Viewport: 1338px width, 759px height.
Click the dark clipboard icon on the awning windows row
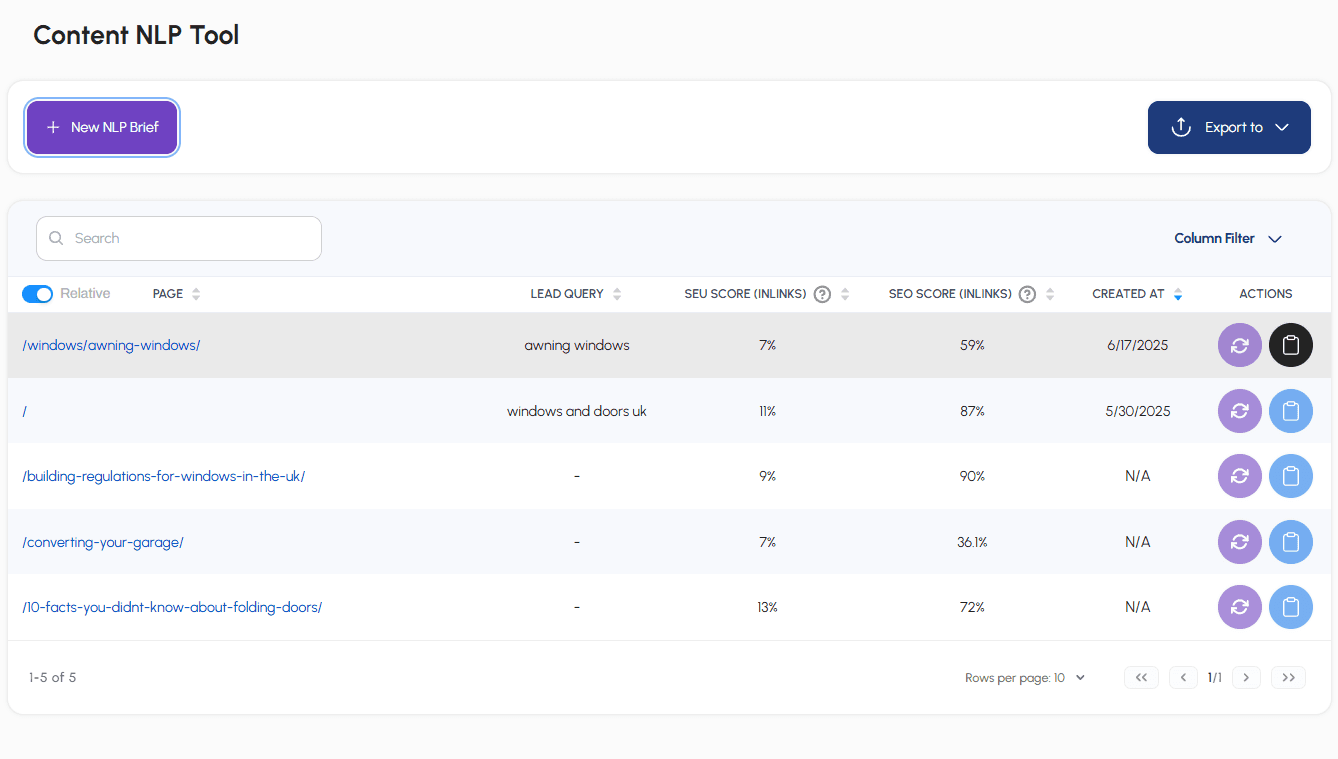pyautogui.click(x=1290, y=344)
